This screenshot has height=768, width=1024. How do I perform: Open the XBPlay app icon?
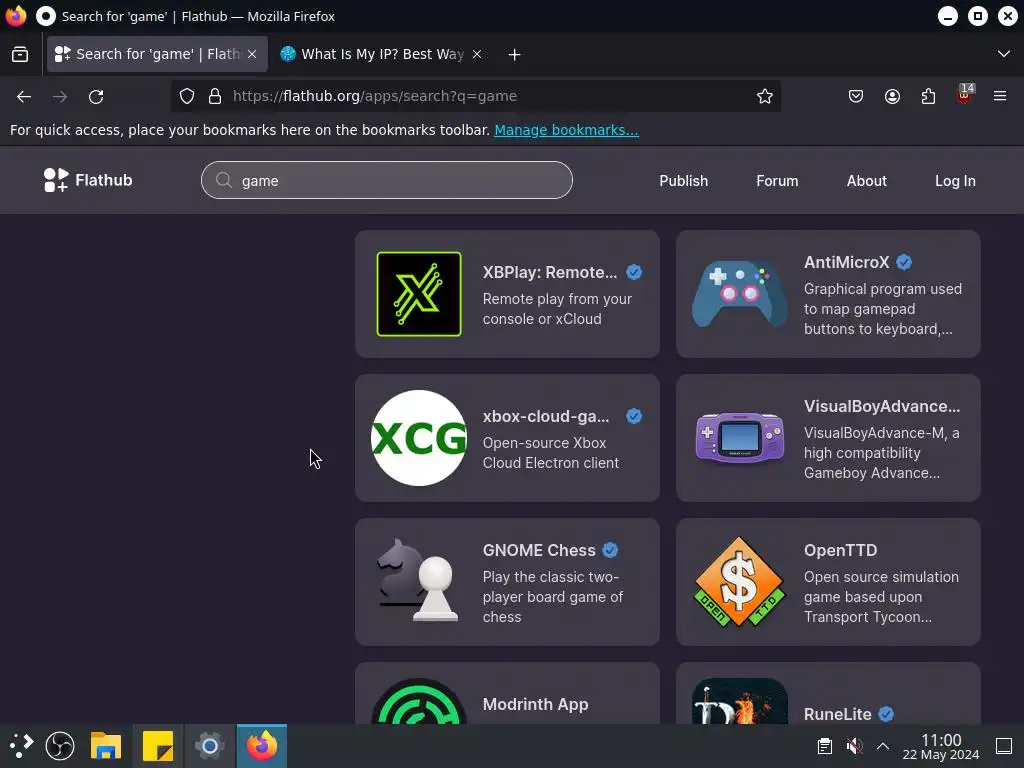click(419, 294)
